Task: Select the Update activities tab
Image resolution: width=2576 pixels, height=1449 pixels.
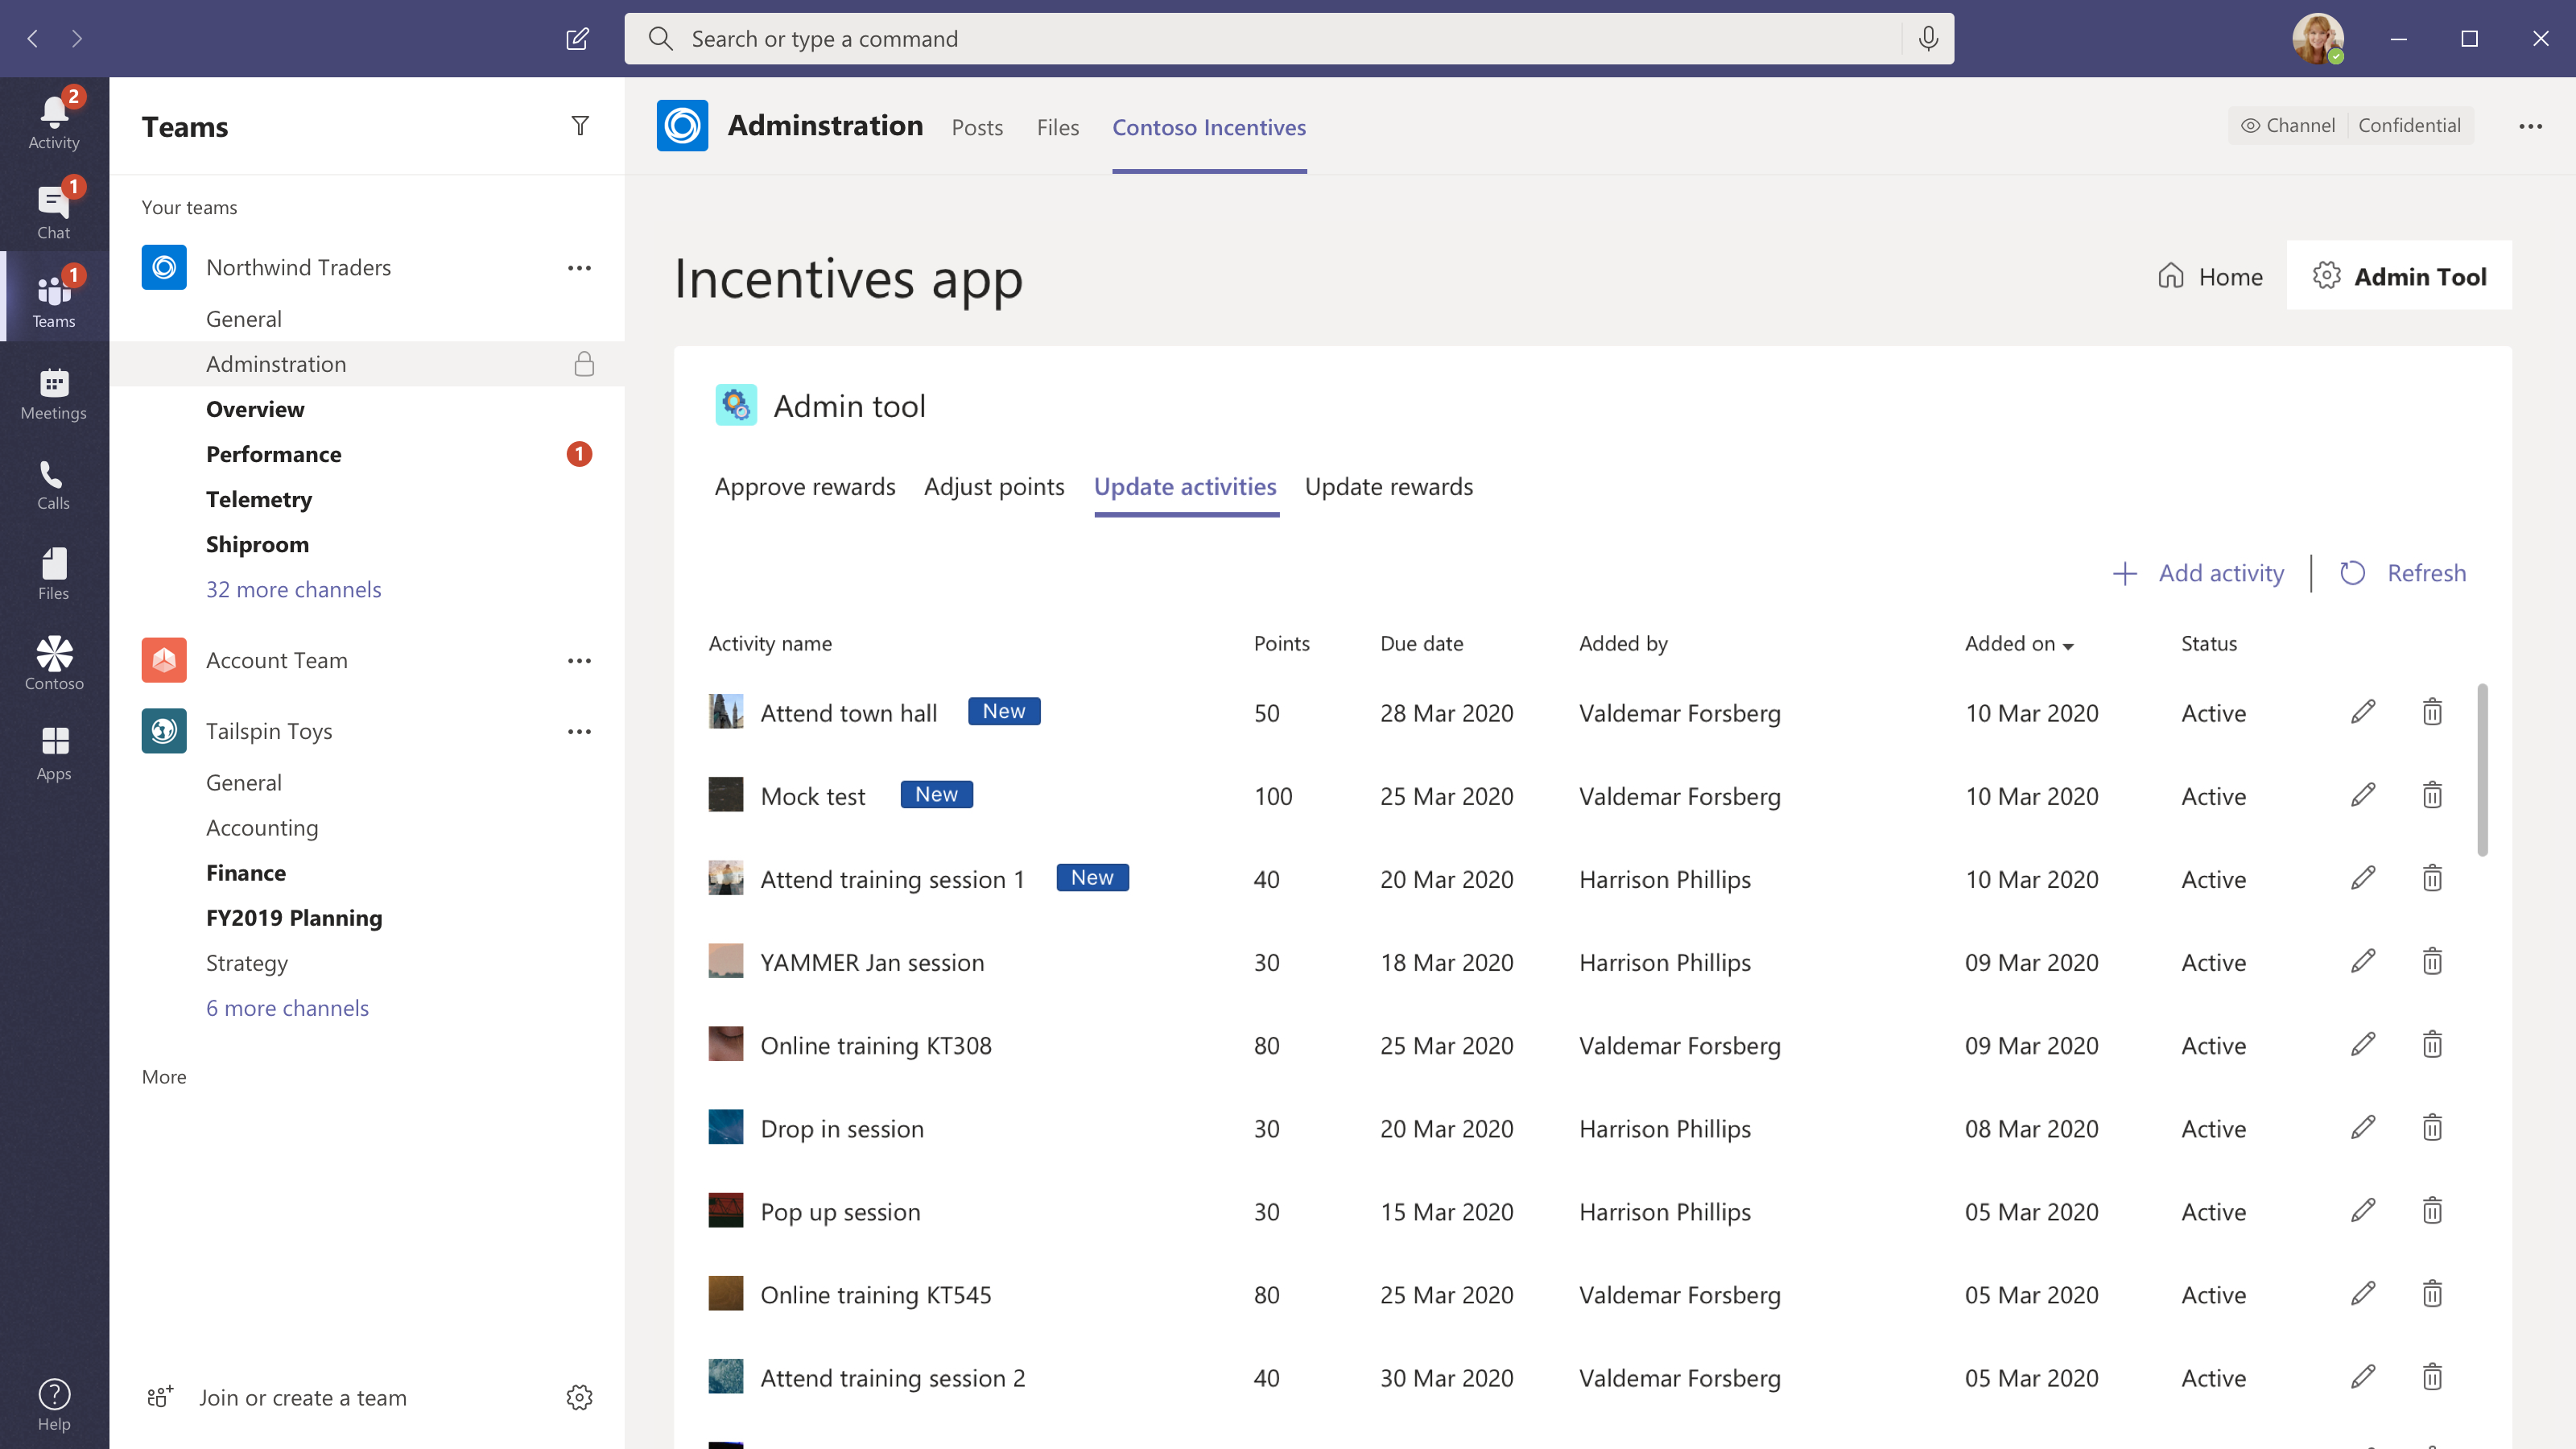Action: [x=1185, y=487]
